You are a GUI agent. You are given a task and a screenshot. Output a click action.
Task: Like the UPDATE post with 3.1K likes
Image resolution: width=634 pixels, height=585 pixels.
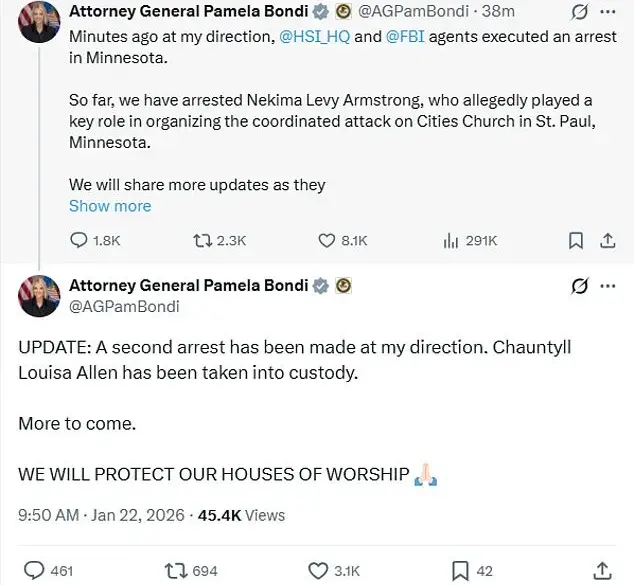pos(319,570)
